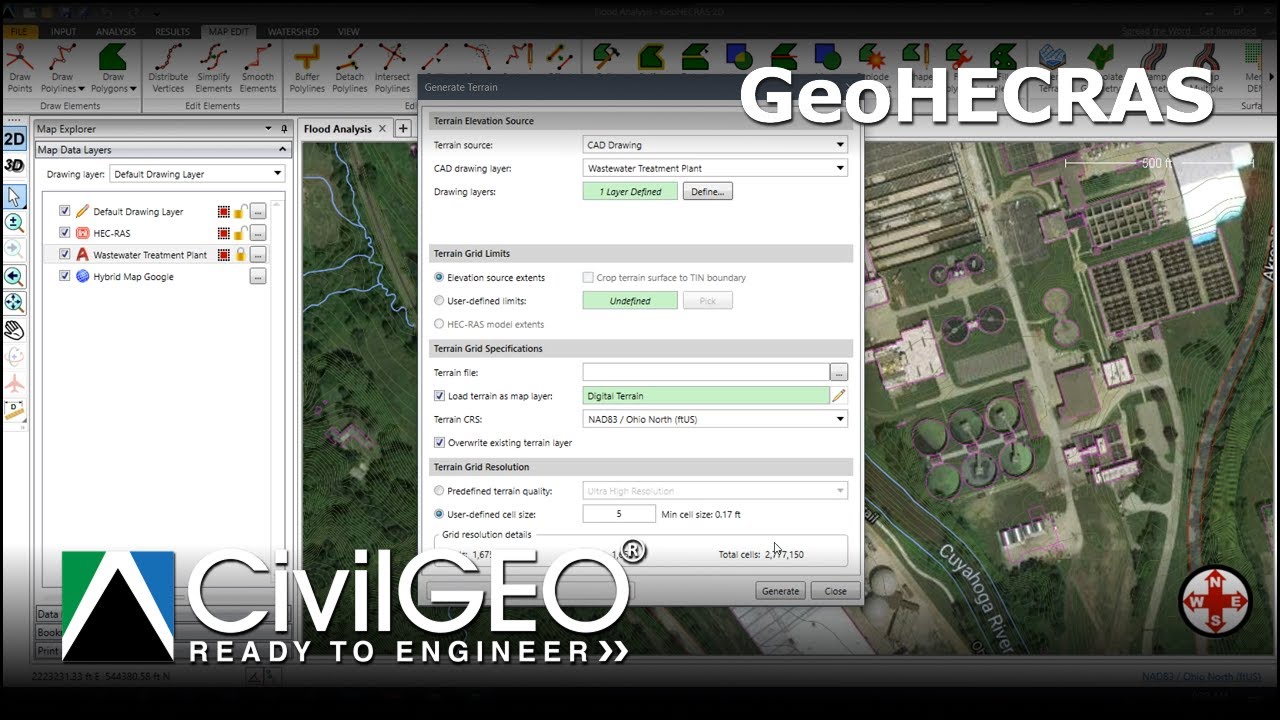This screenshot has width=1280, height=720.
Task: Uncheck Overwrite existing terrain layer
Action: [439, 442]
